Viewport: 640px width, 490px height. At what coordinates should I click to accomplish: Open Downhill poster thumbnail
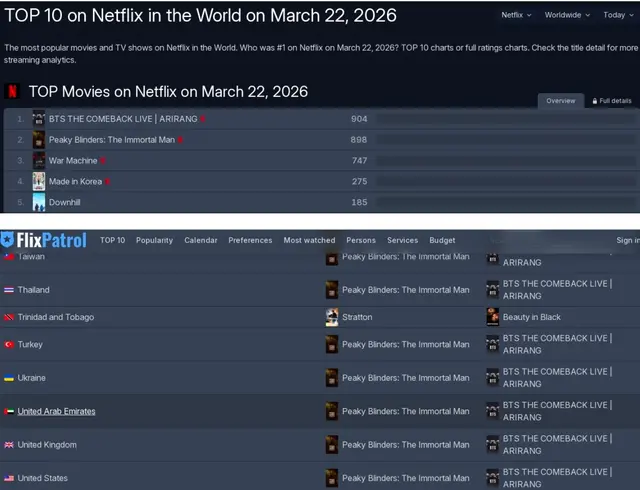(x=39, y=202)
